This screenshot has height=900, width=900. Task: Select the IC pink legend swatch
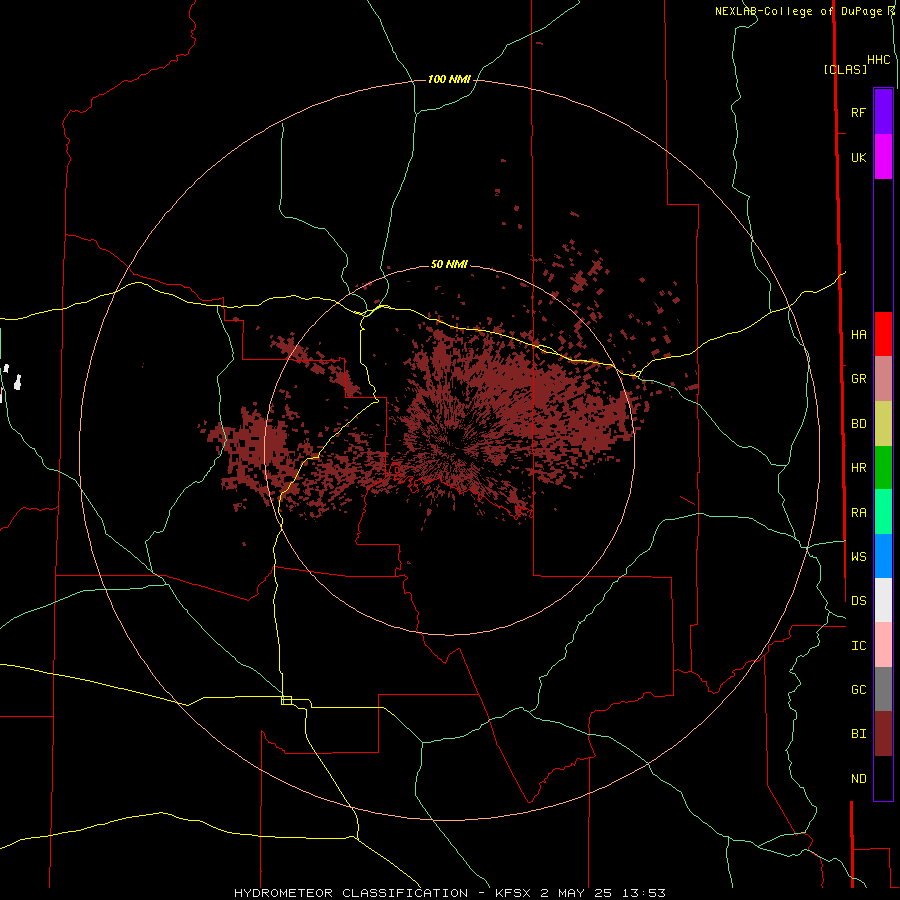click(x=883, y=645)
